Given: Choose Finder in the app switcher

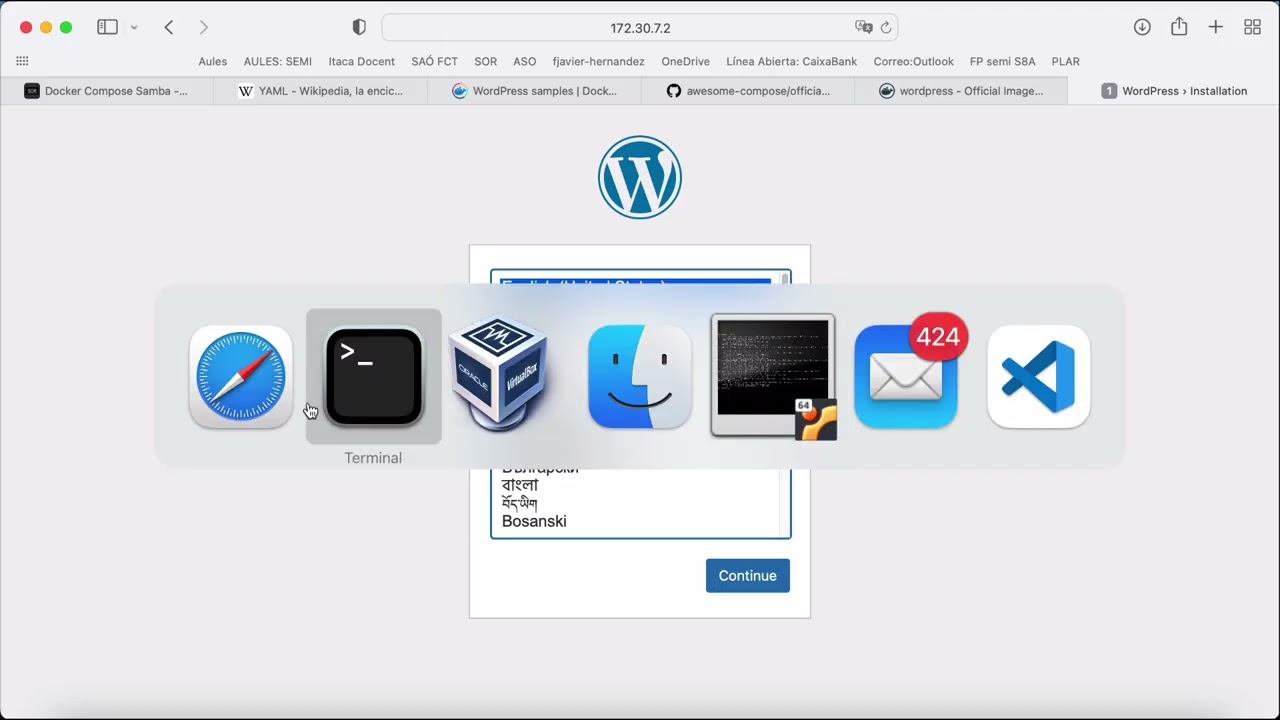Looking at the screenshot, I should click(x=640, y=376).
